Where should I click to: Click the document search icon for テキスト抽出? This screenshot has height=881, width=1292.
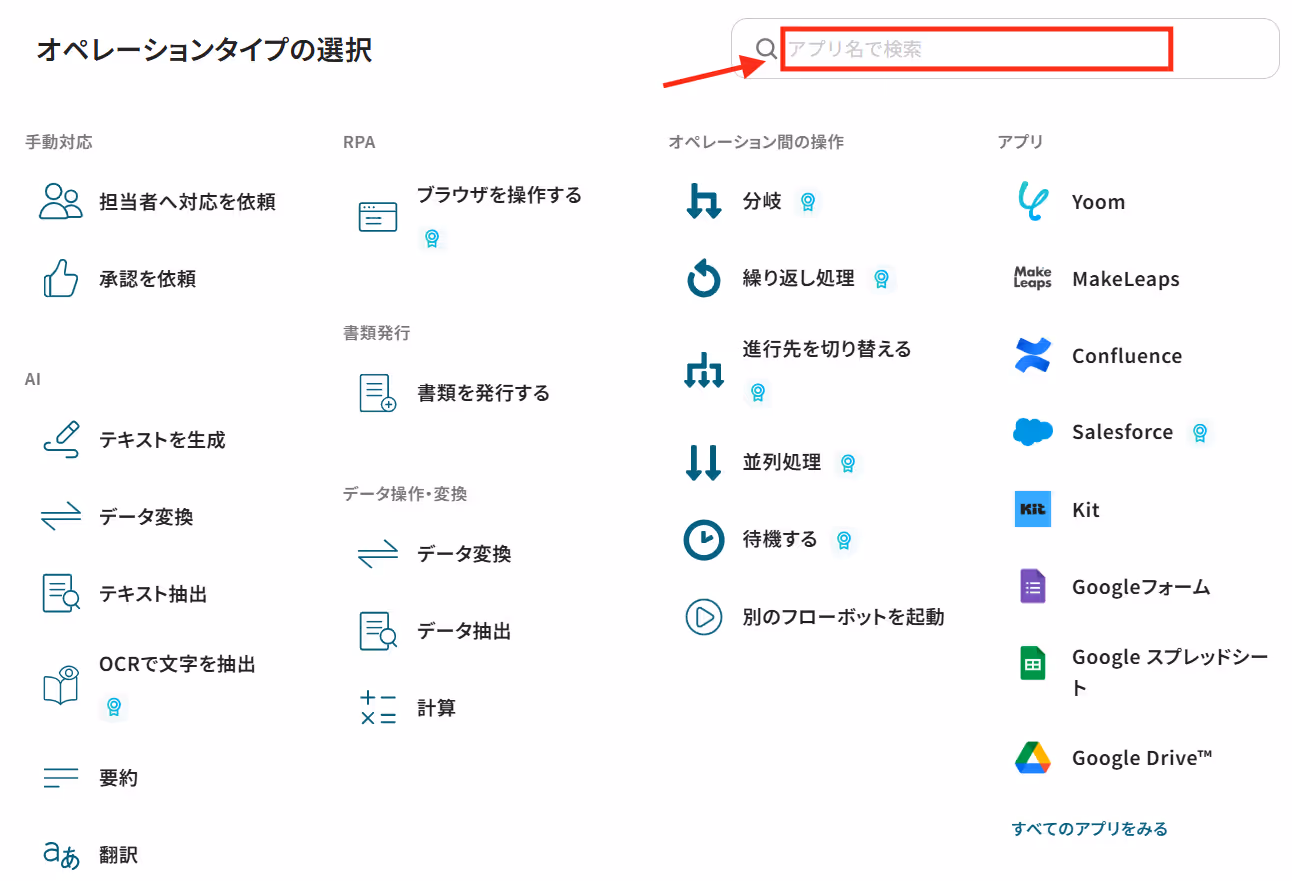pos(61,593)
